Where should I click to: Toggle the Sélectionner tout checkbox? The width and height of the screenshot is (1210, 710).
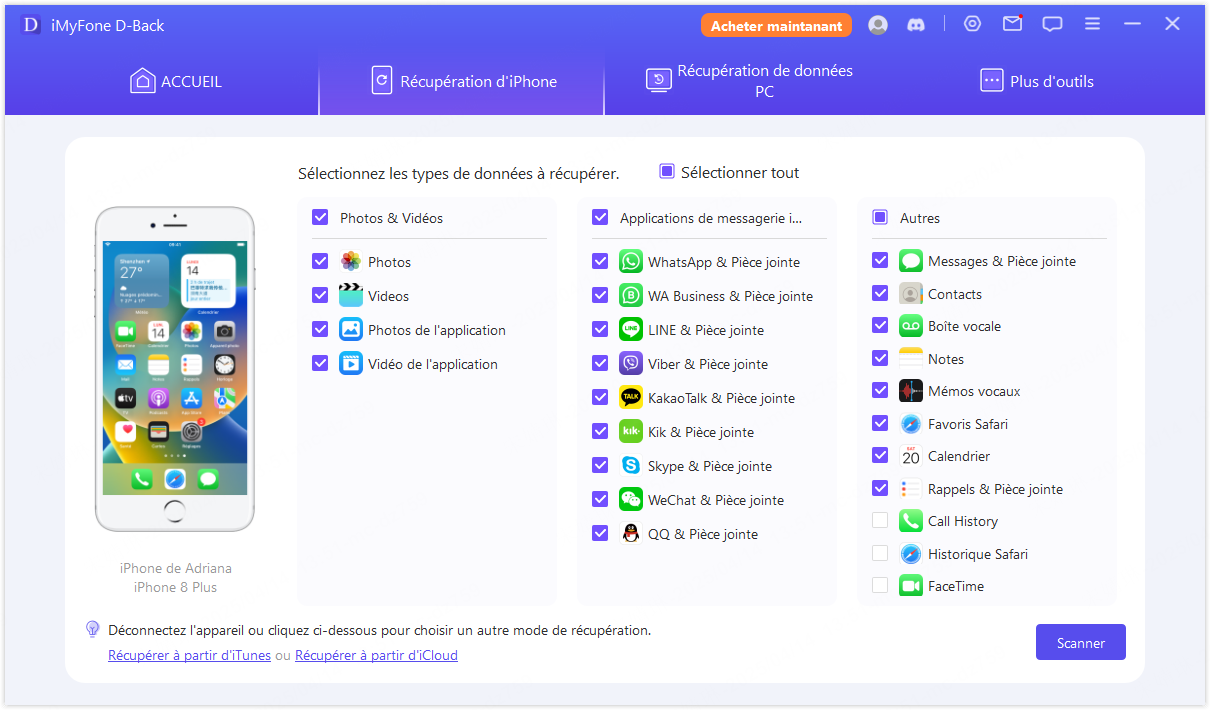[x=667, y=172]
